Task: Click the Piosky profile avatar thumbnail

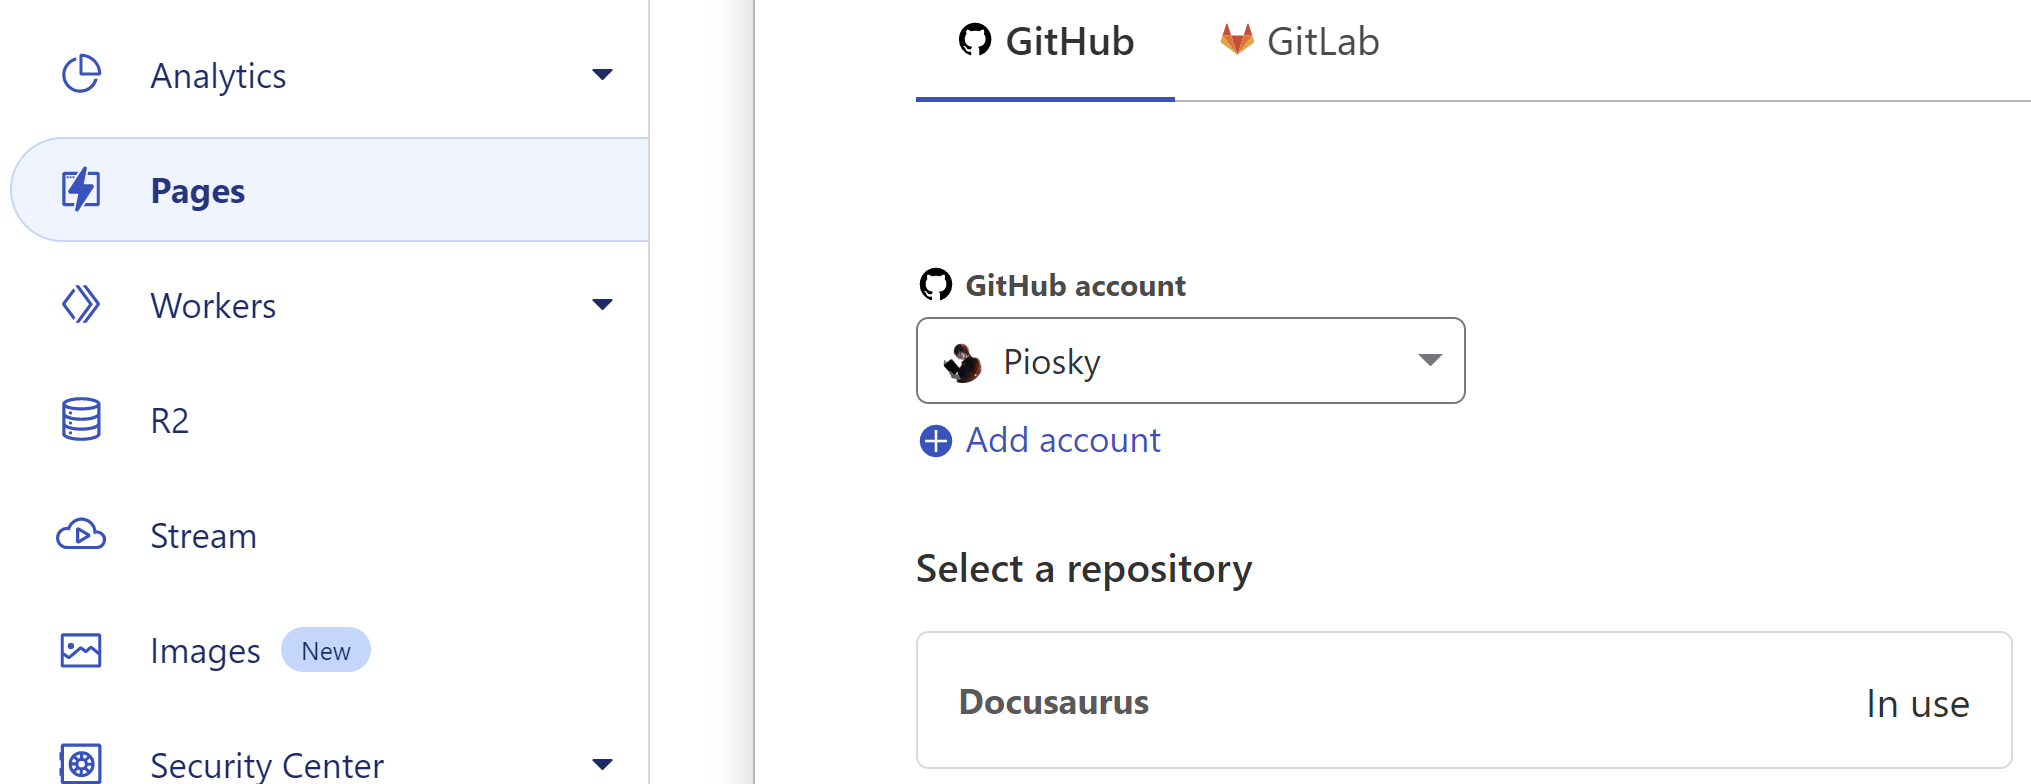Action: (x=964, y=361)
